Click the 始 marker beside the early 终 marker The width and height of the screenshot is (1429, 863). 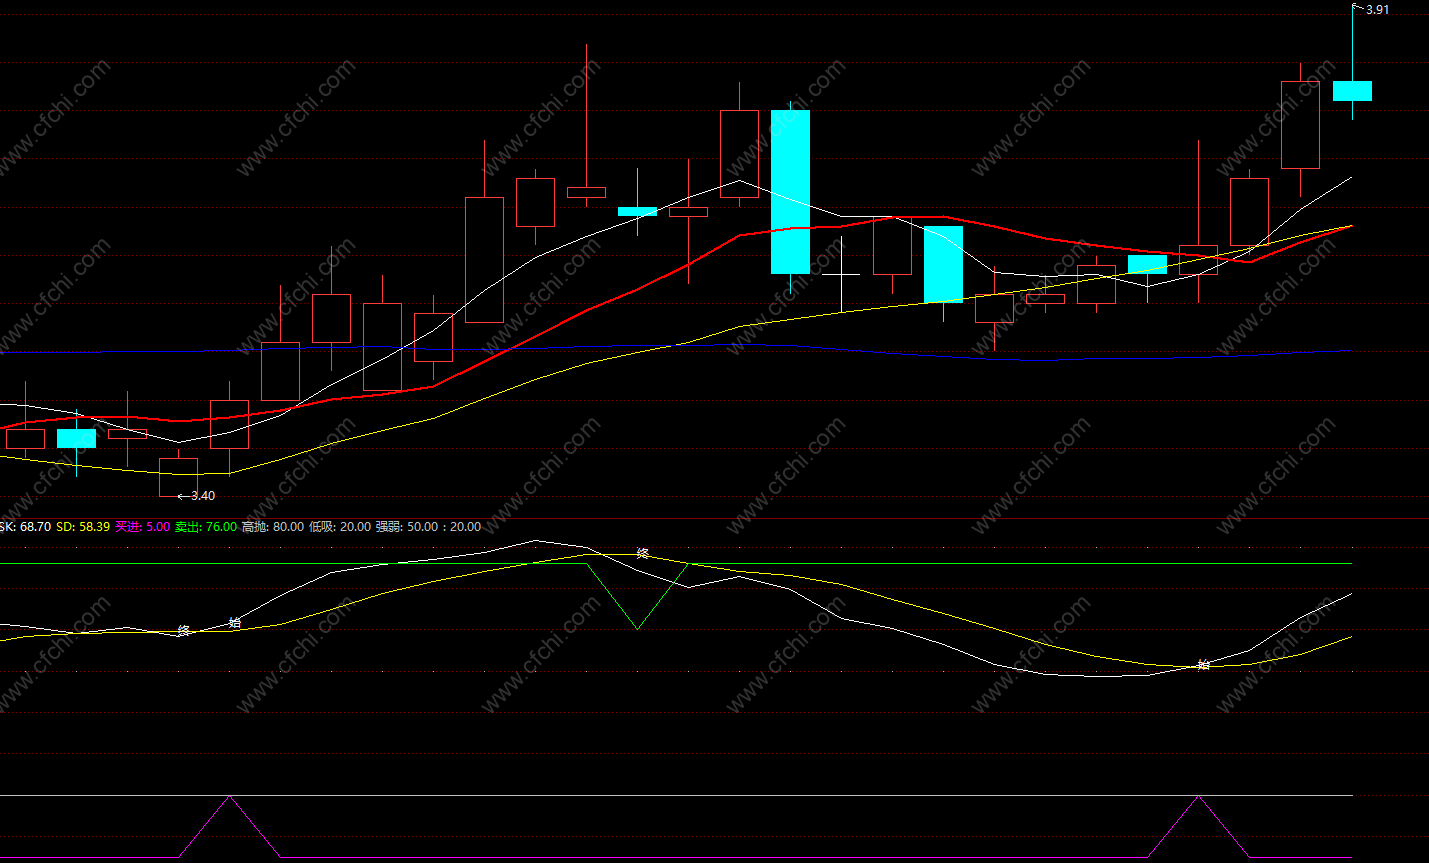click(235, 622)
